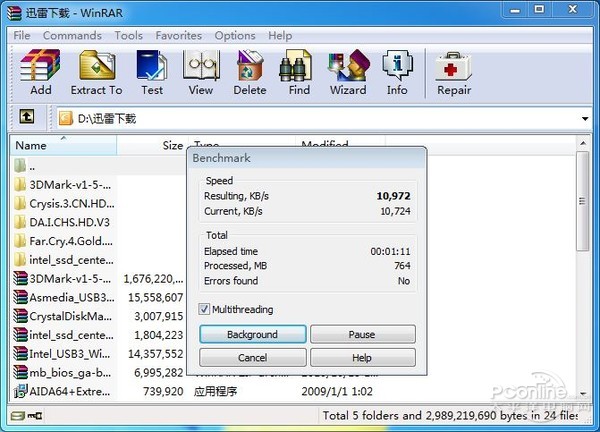This screenshot has width=600, height=432.
Task: Click the file list scroll up arrow
Action: (x=583, y=143)
